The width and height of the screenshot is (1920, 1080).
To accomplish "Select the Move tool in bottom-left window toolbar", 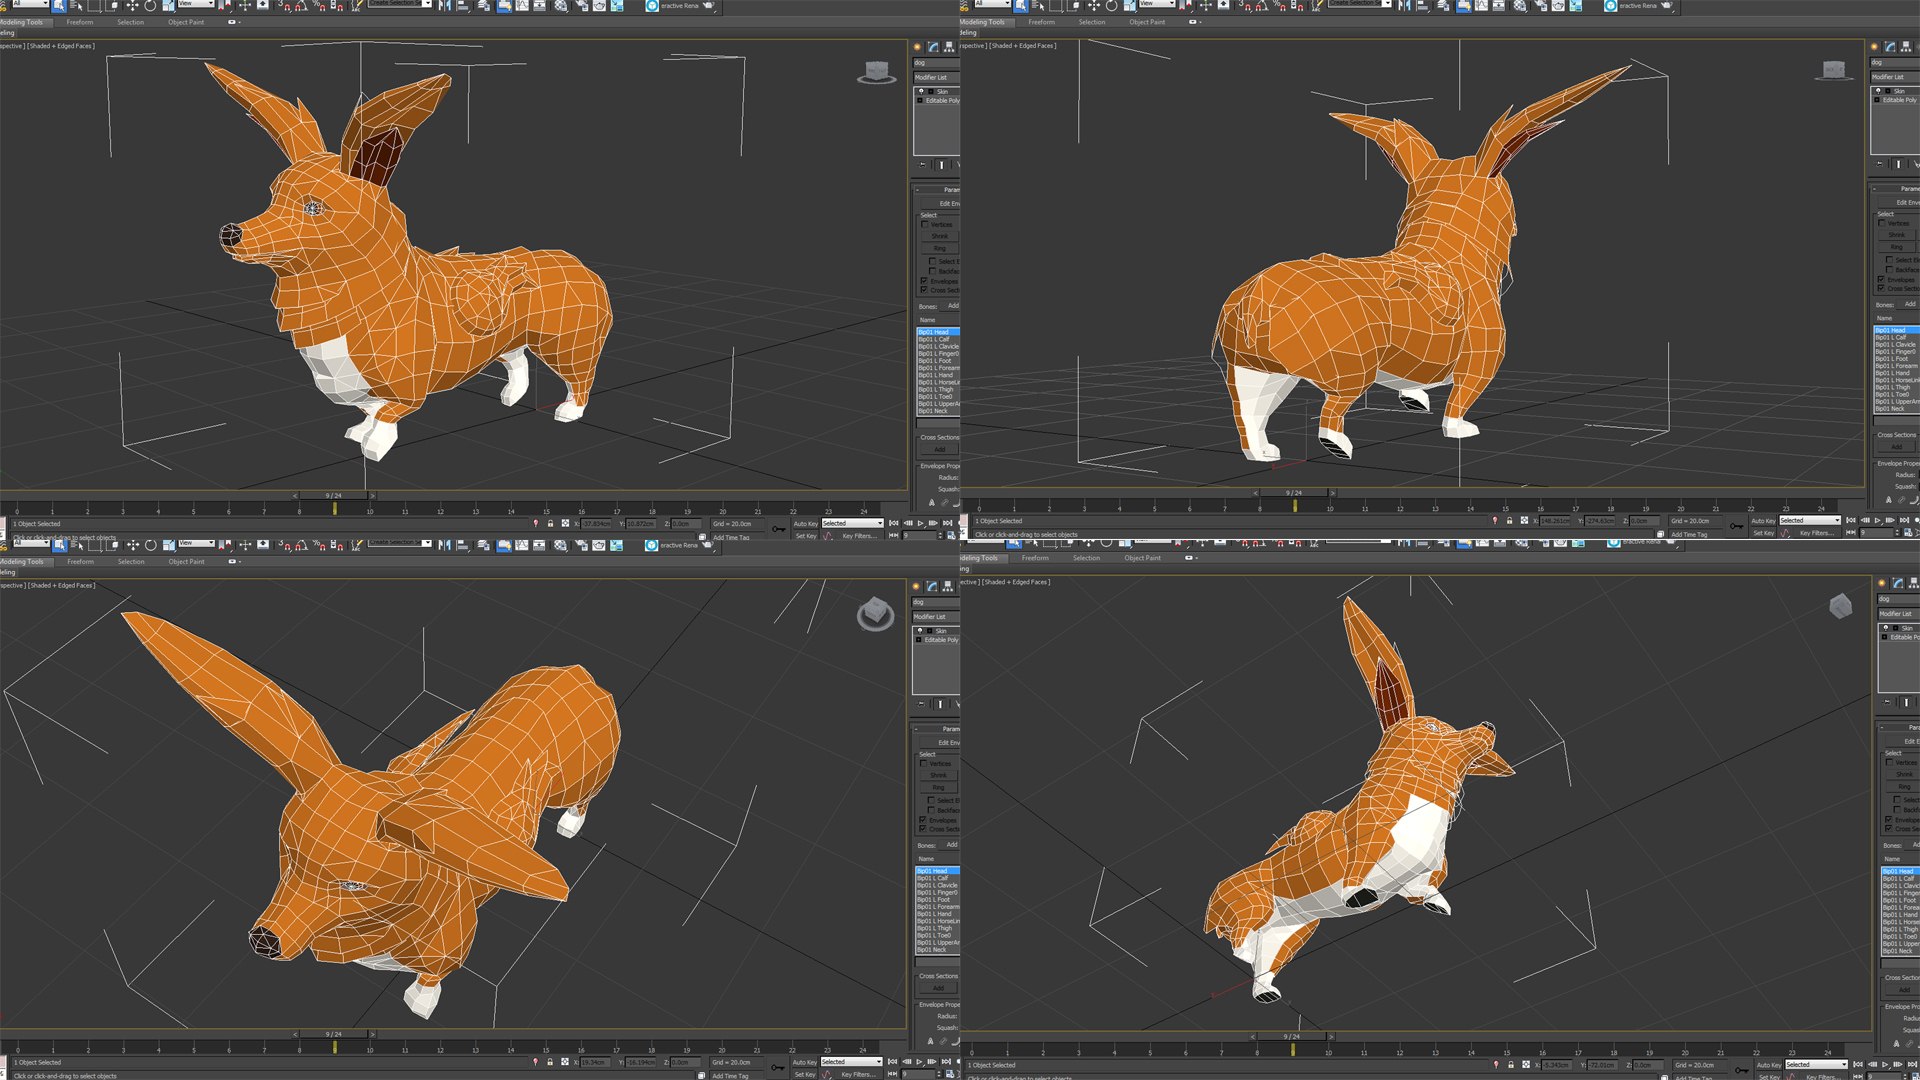I will point(132,545).
